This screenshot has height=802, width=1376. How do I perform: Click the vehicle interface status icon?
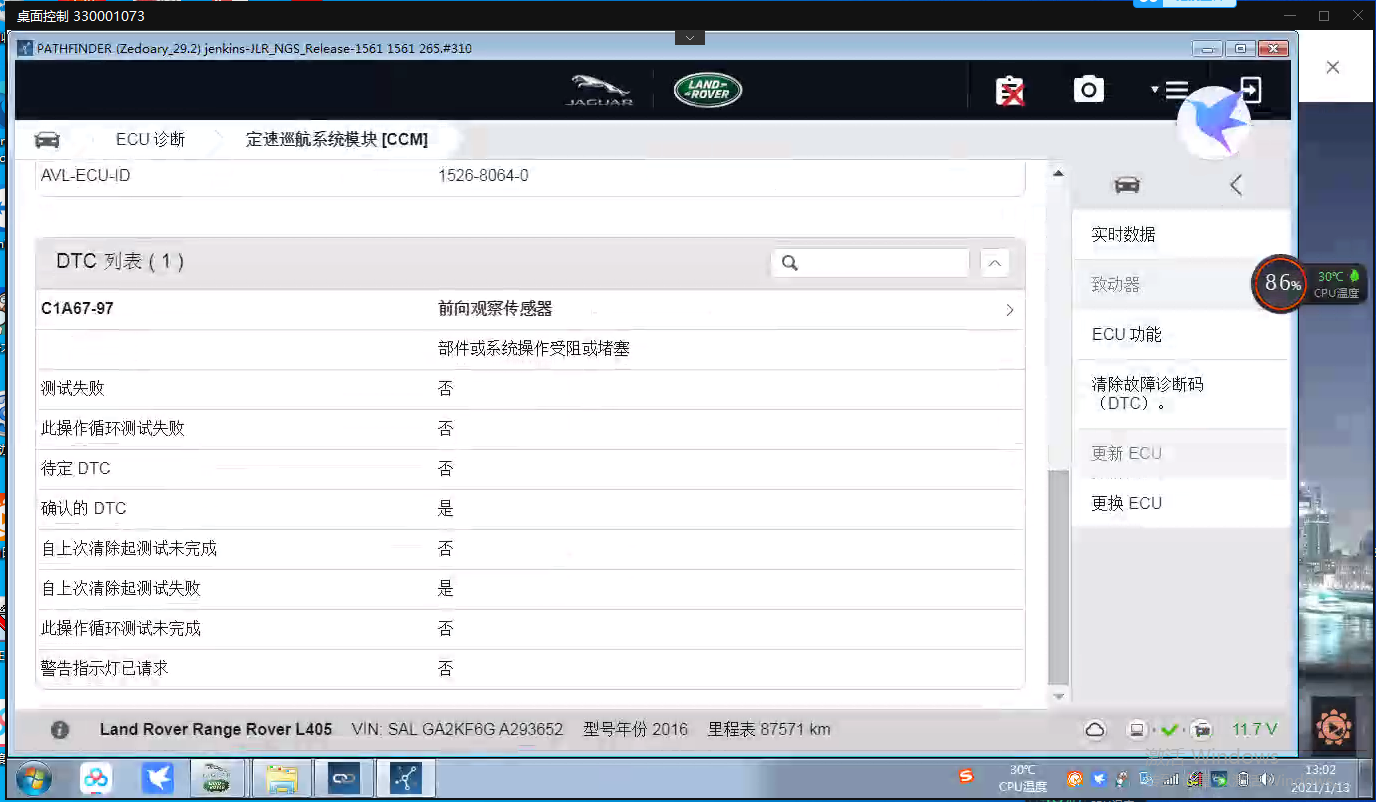point(1203,730)
